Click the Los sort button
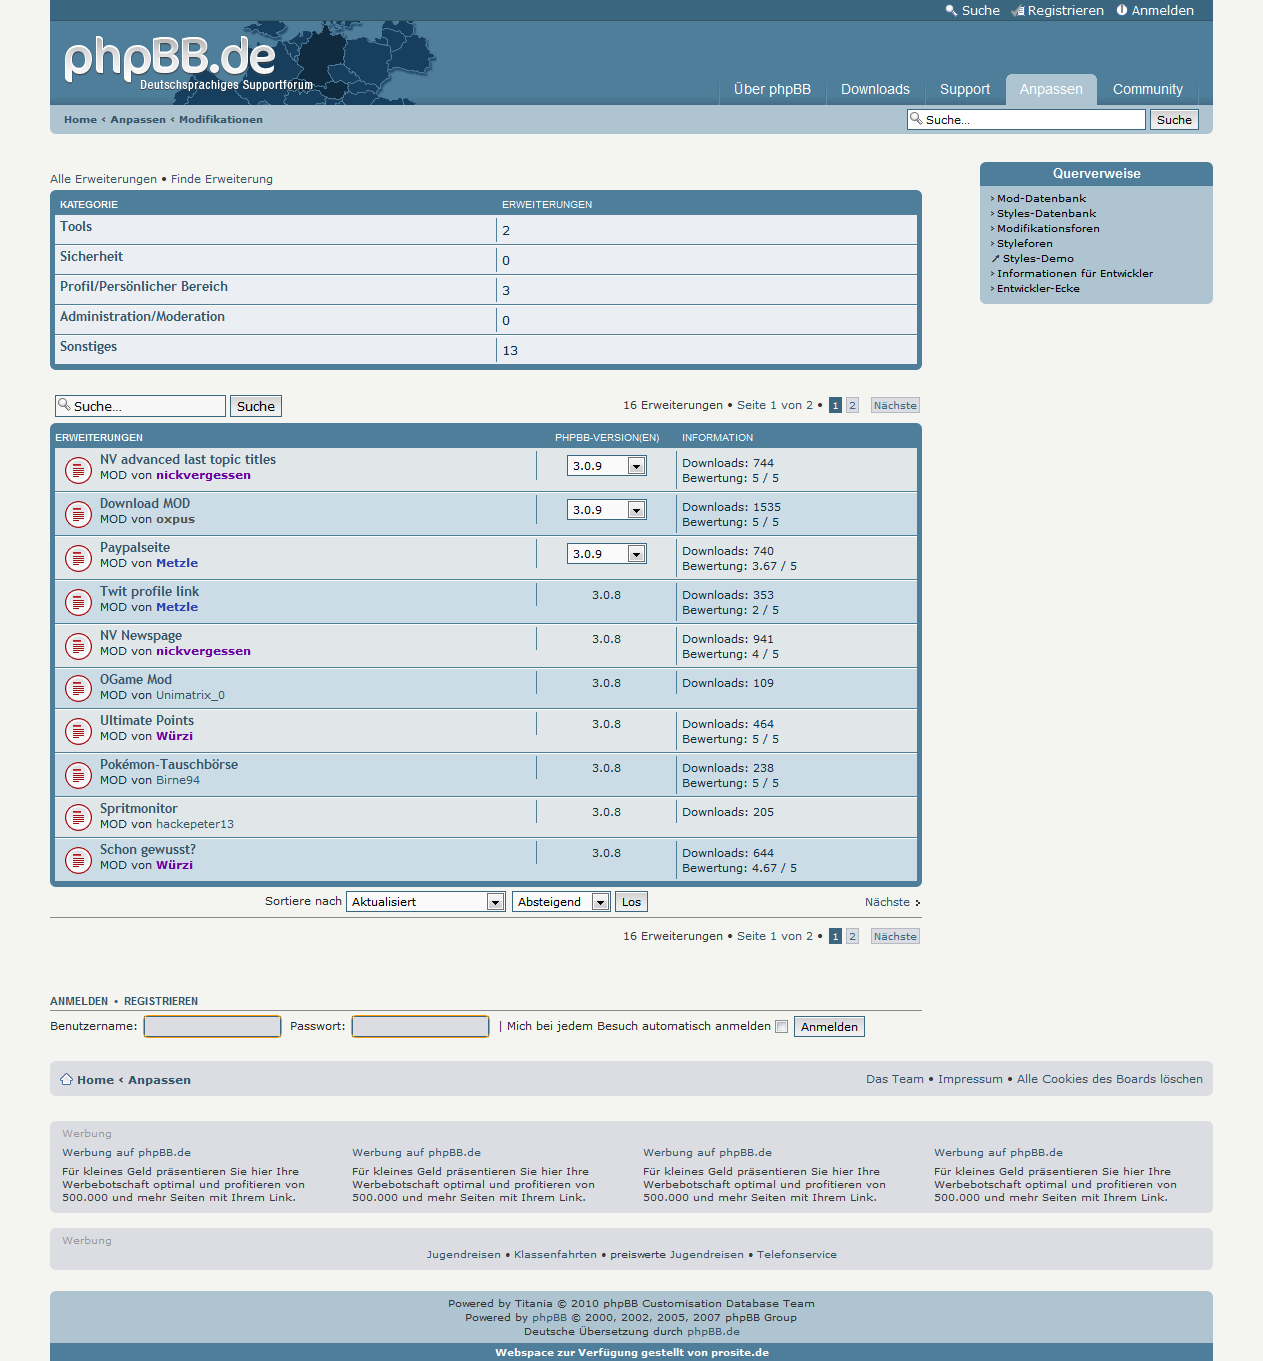Image resolution: width=1263 pixels, height=1361 pixels. 631,902
